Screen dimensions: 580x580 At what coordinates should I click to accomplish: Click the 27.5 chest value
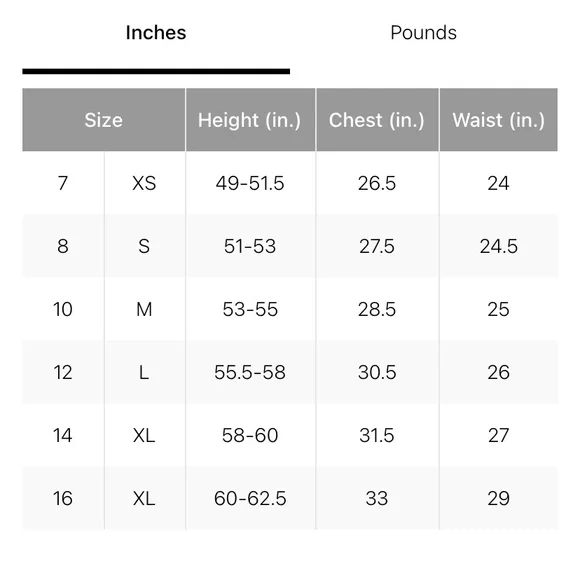point(377,246)
